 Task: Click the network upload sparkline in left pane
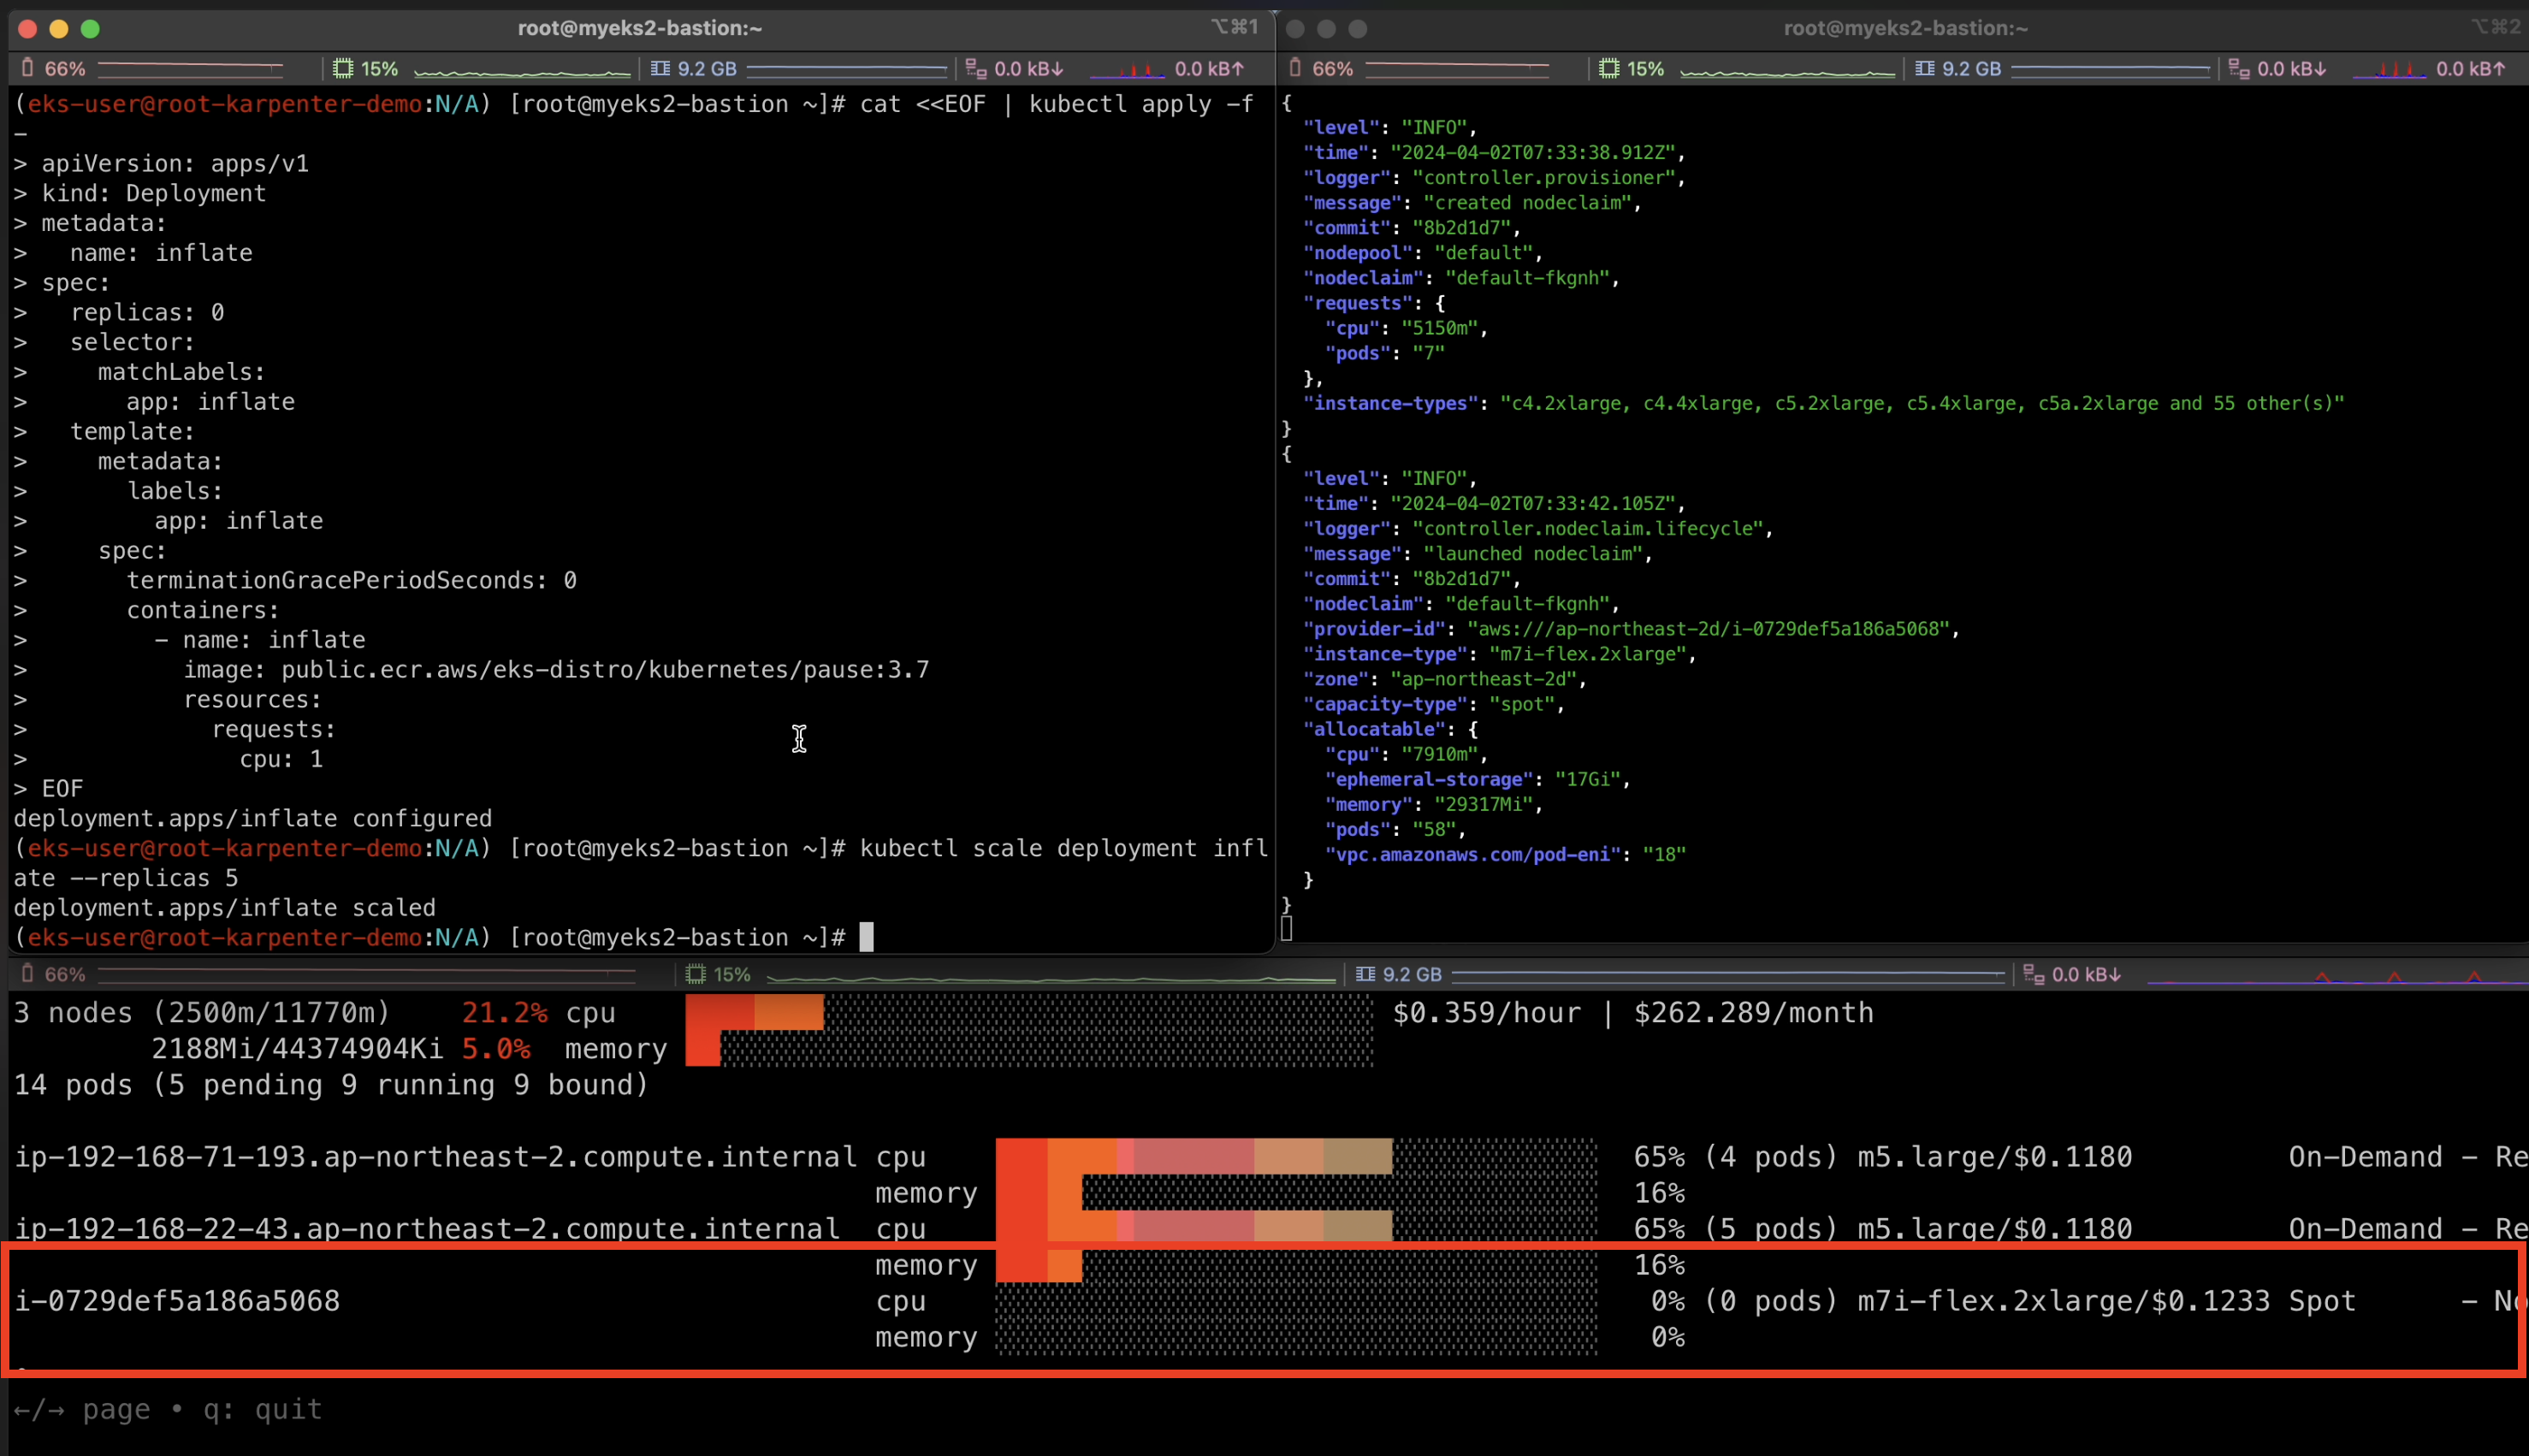click(x=1127, y=69)
